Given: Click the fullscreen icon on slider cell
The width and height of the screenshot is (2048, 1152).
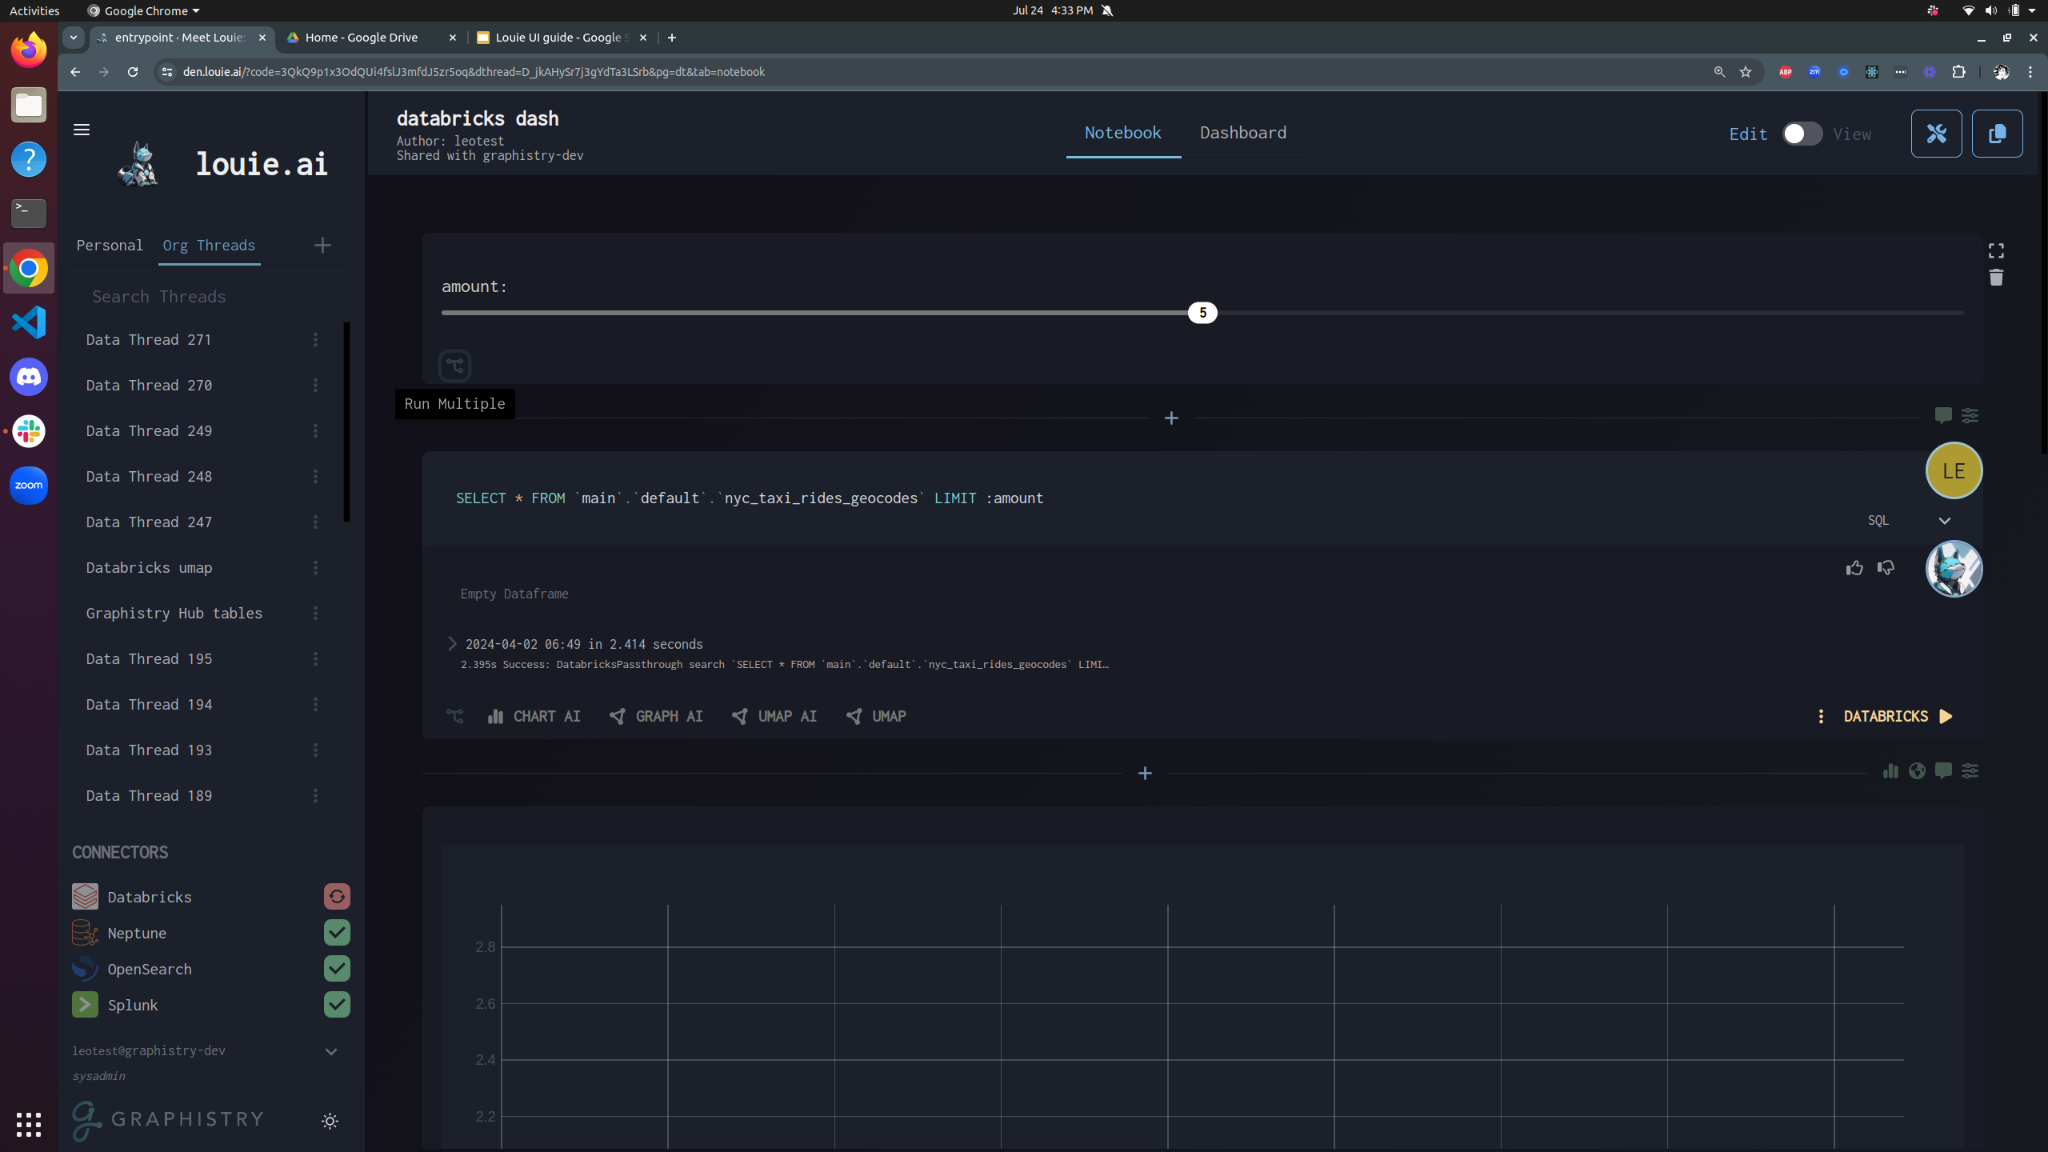Looking at the screenshot, I should [1996, 251].
